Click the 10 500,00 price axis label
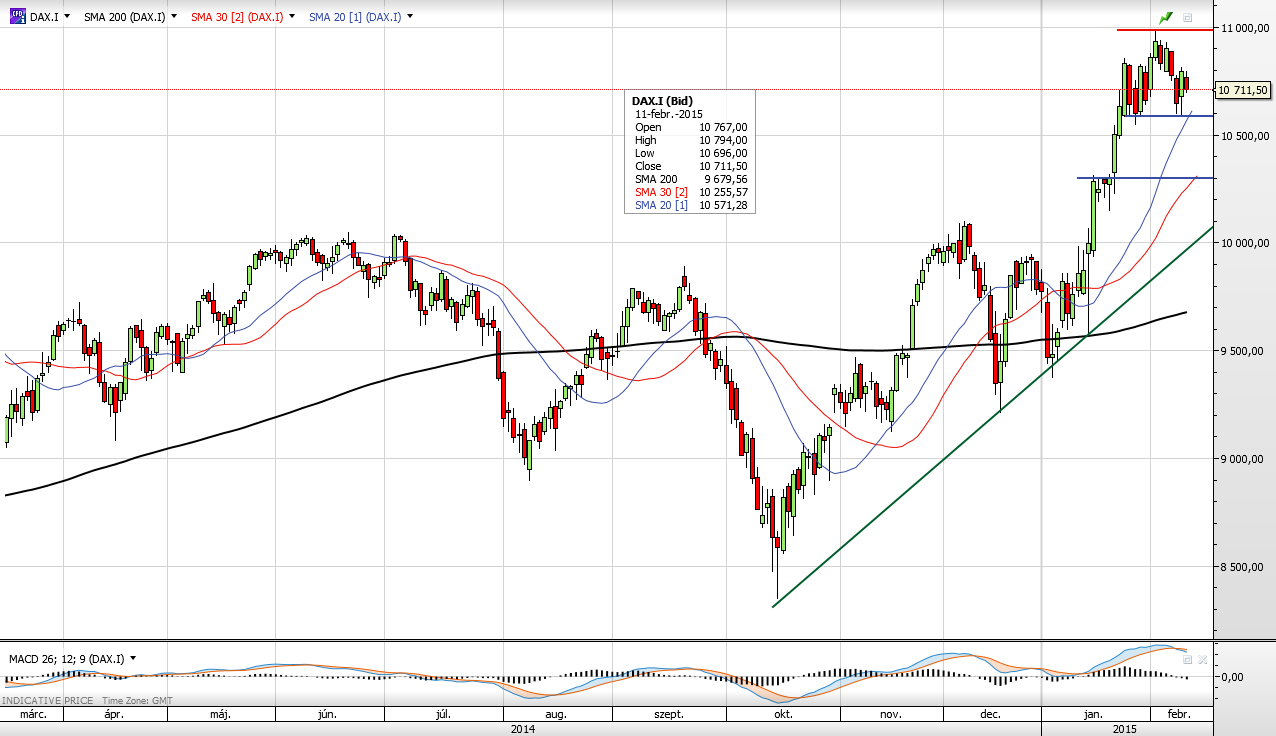 coord(1243,137)
